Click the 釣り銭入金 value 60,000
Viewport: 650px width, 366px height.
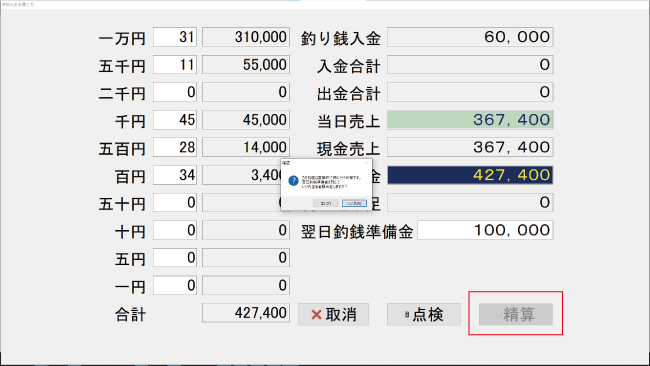tap(470, 37)
